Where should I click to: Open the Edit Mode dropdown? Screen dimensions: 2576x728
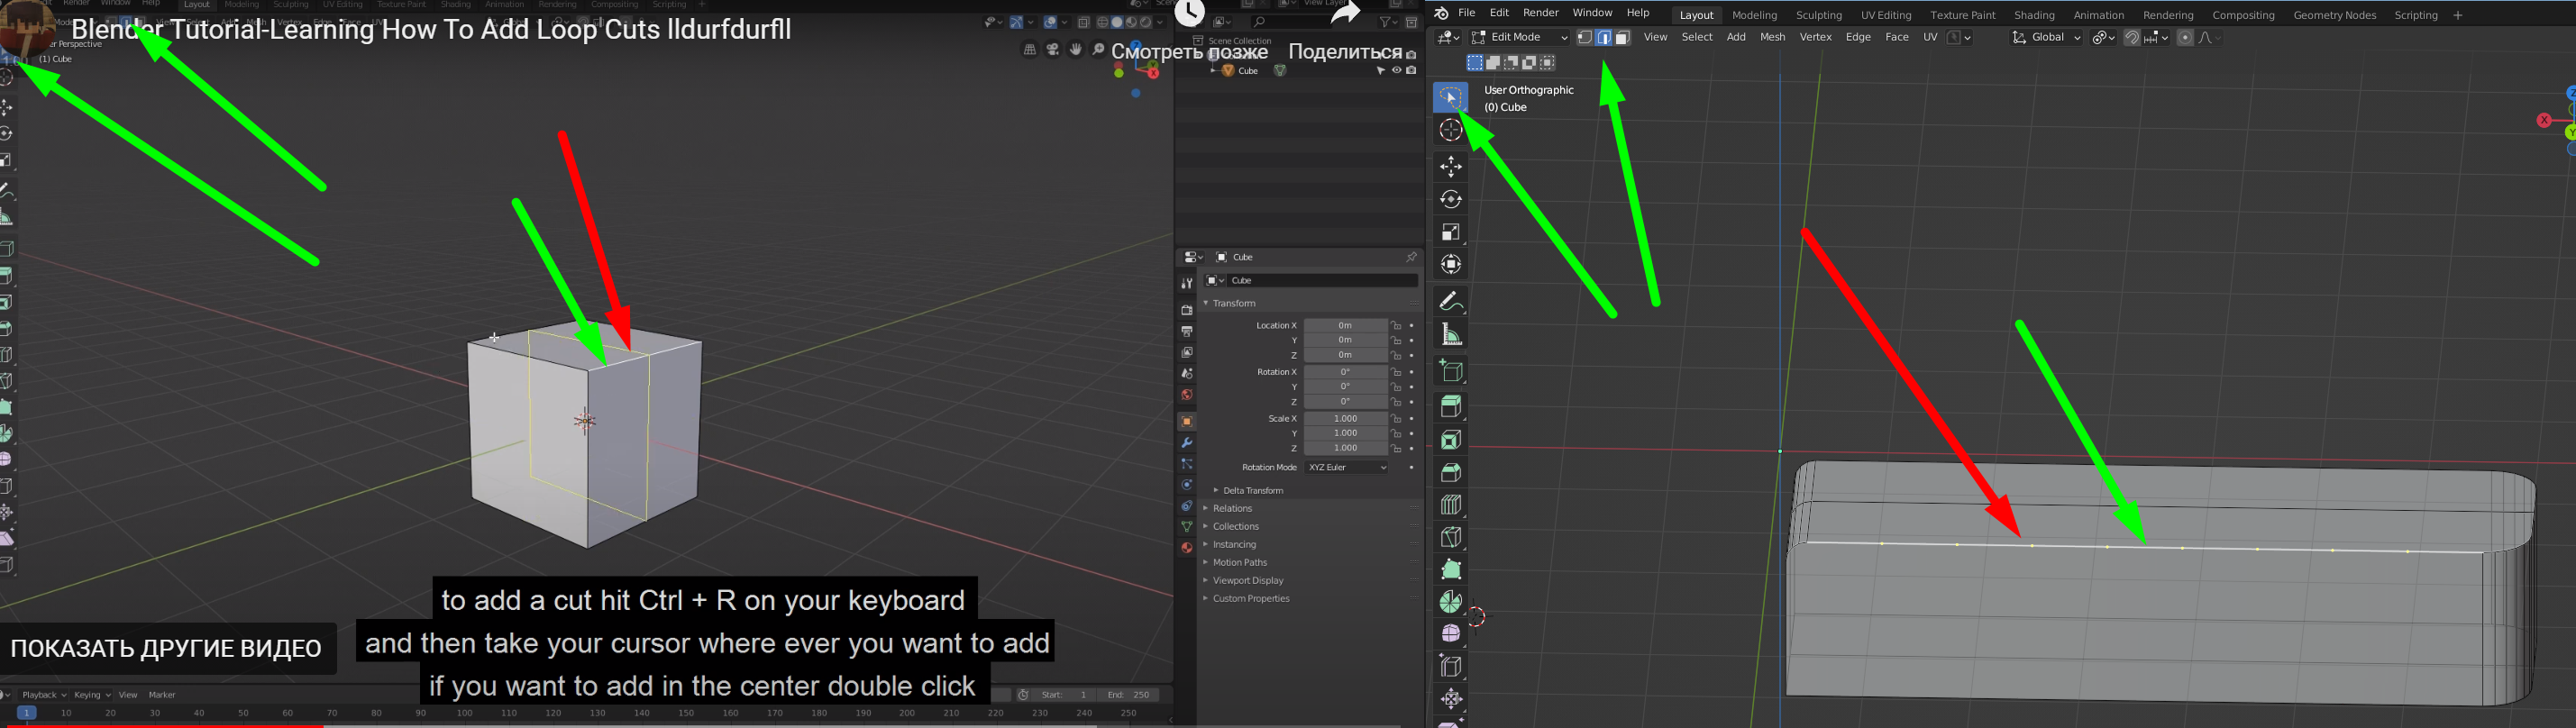point(1518,38)
